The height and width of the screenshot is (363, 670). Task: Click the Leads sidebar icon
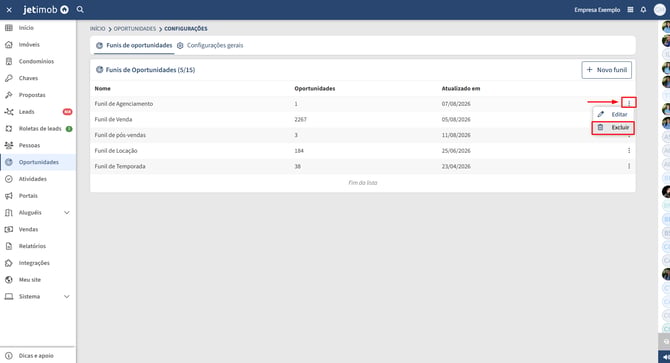pos(9,111)
